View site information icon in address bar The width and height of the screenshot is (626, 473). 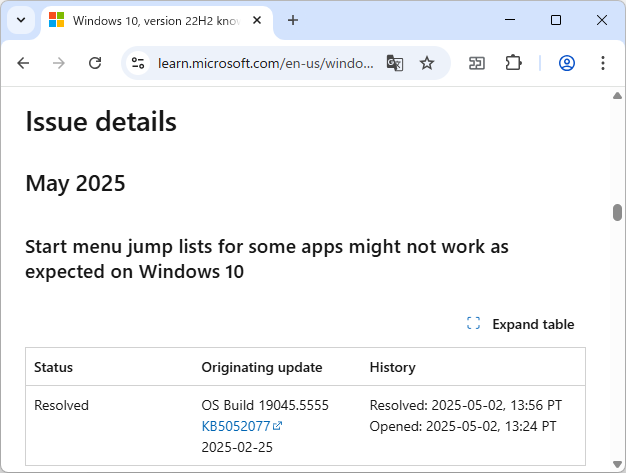point(138,63)
